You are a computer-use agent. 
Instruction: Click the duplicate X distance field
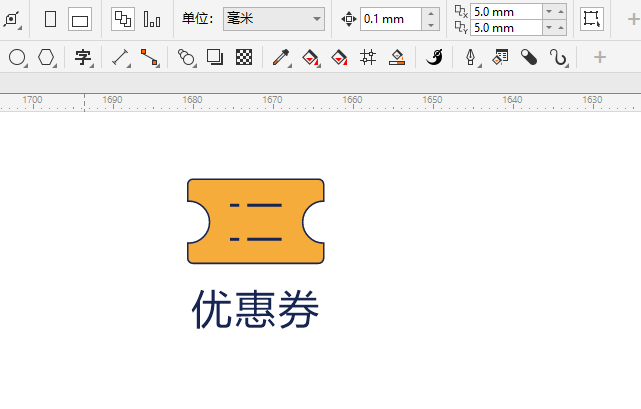(x=506, y=11)
